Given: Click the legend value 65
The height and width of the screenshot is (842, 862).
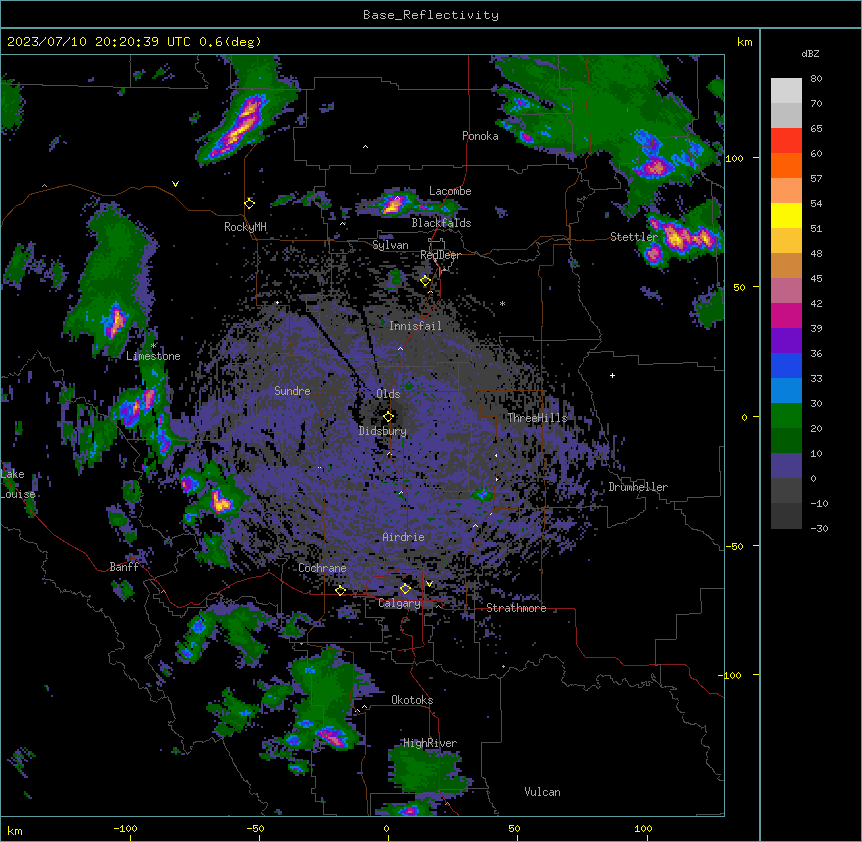Looking at the screenshot, I should pyautogui.click(x=816, y=129).
